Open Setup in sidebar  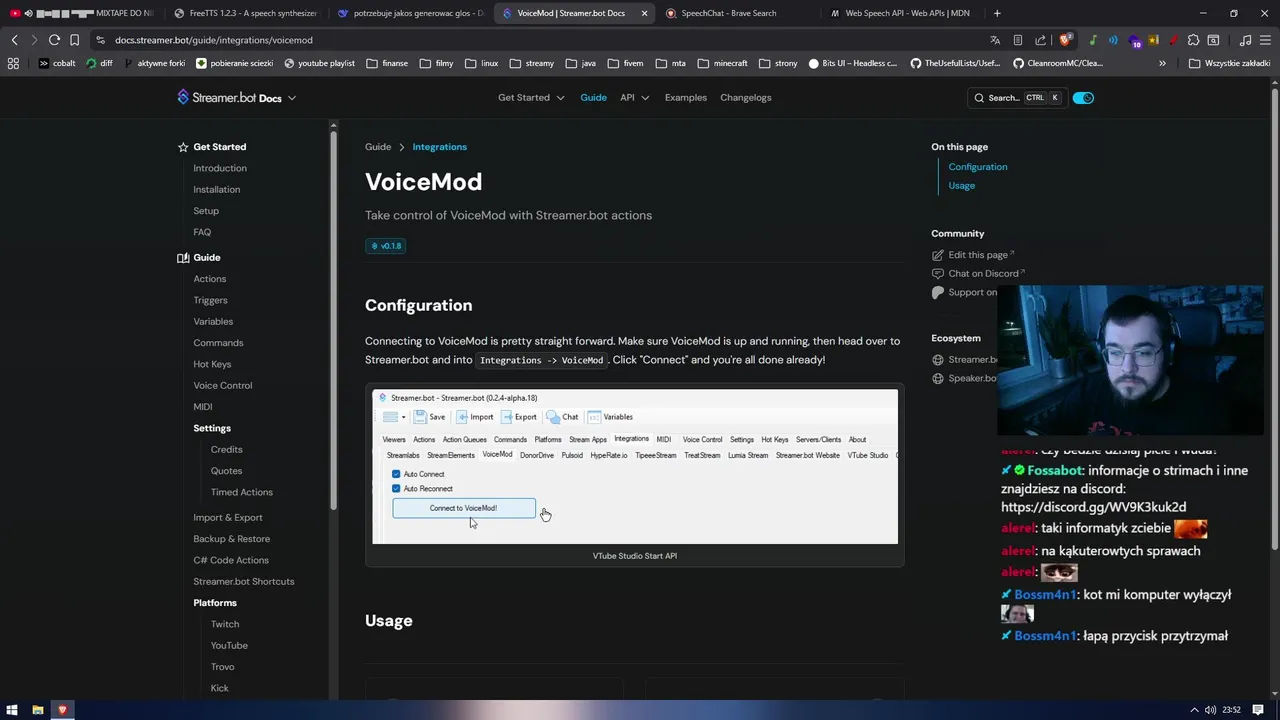point(206,211)
